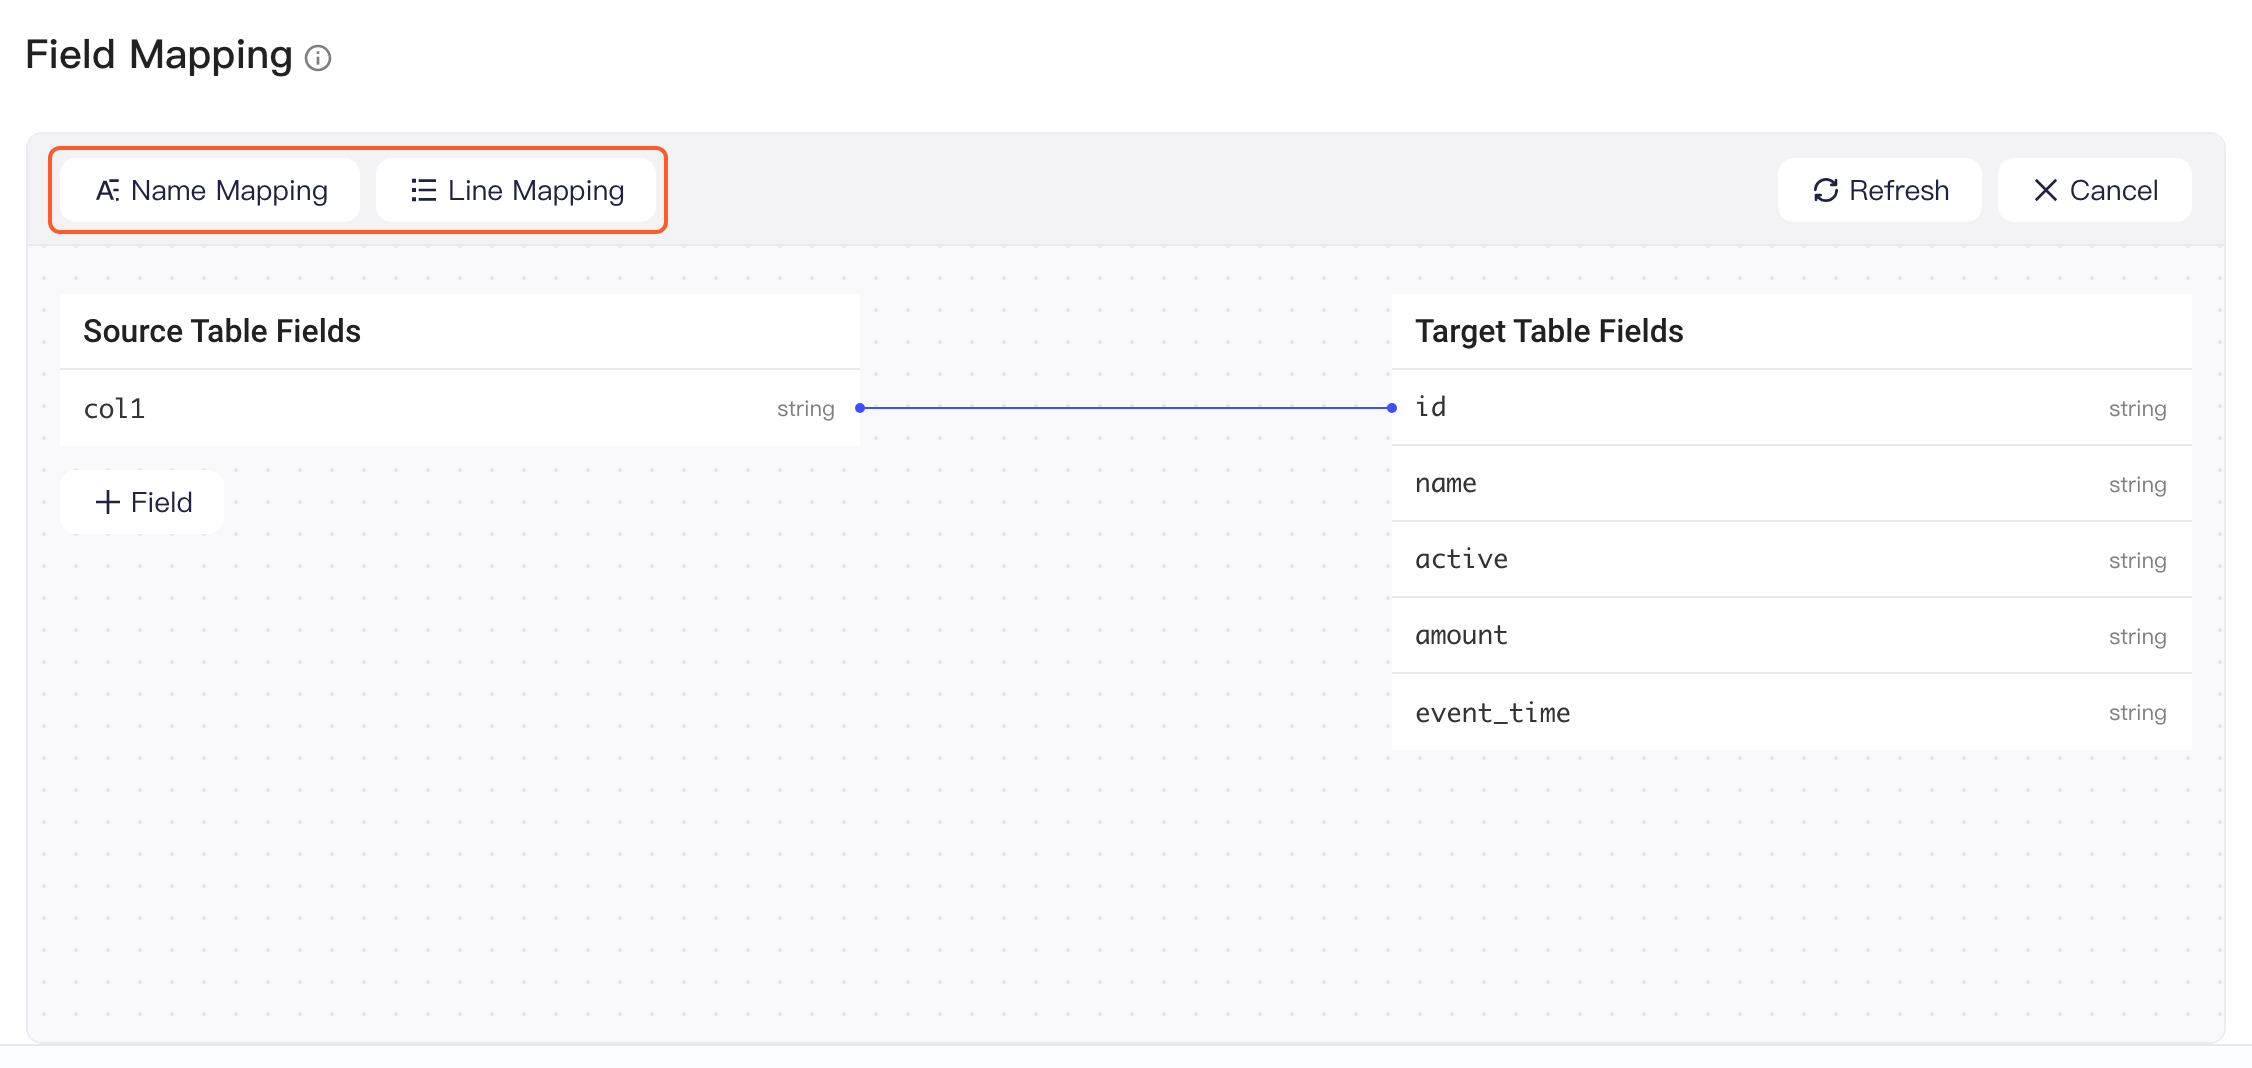The image size is (2252, 1068).
Task: Click the Target Table Fields header
Action: pos(1549,331)
